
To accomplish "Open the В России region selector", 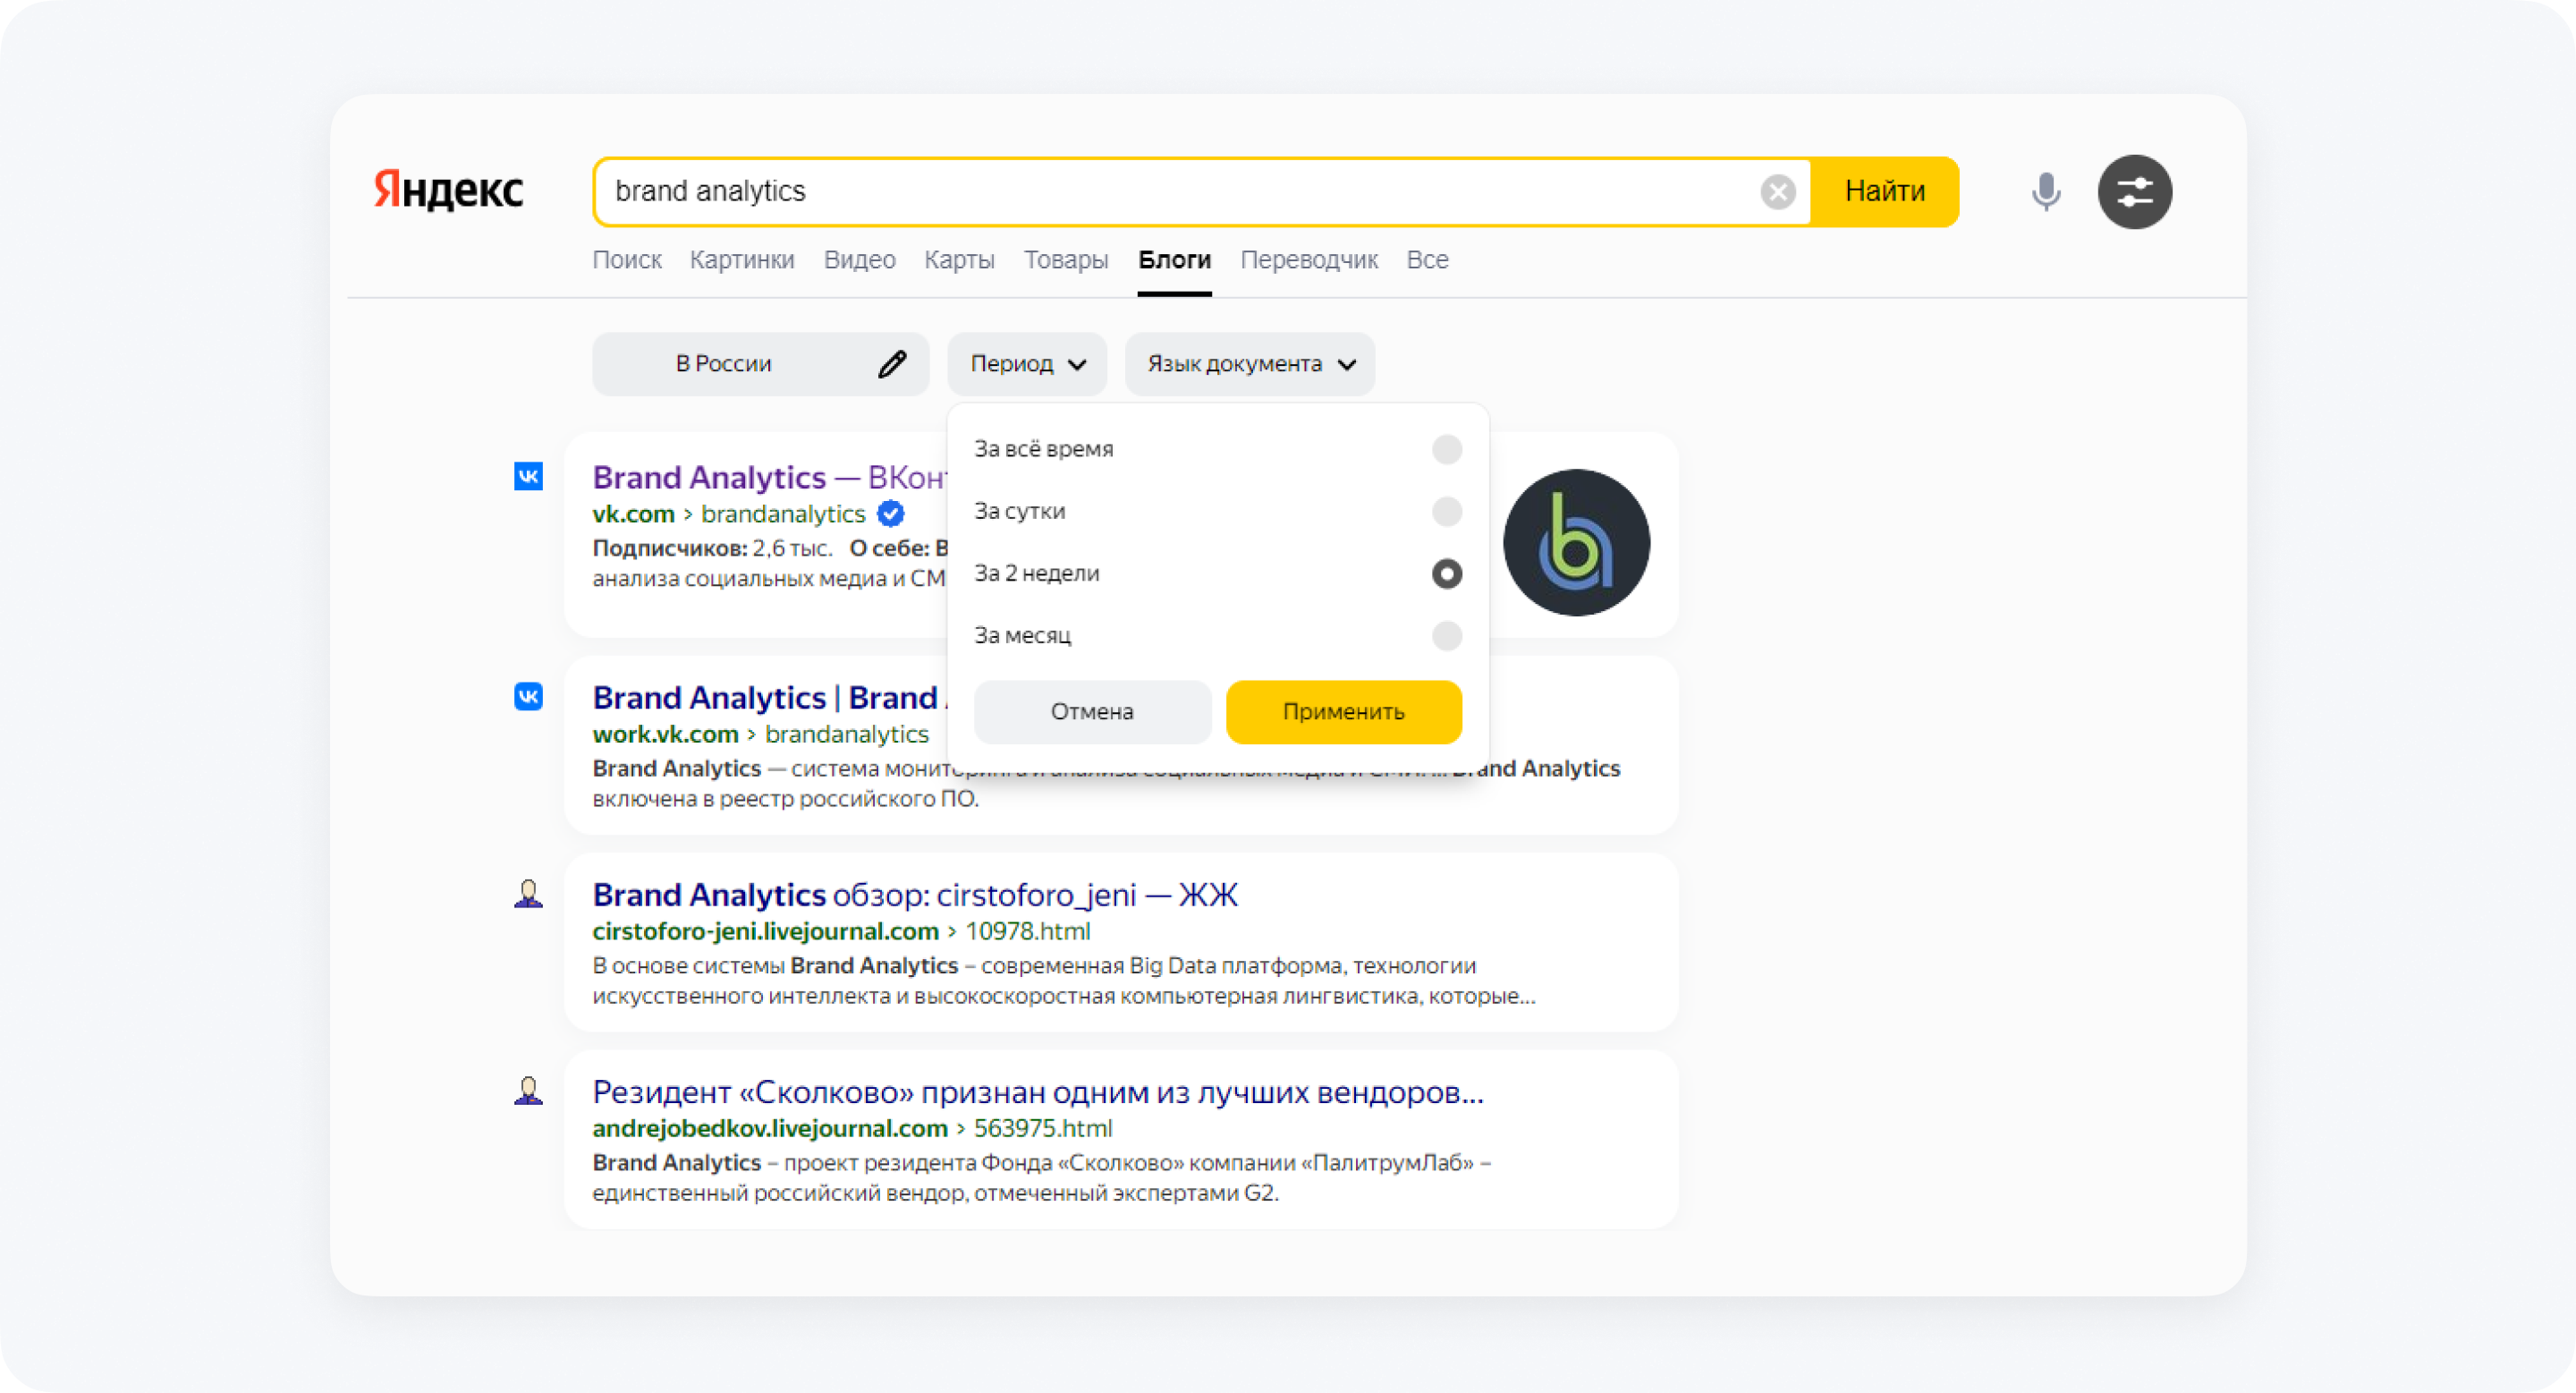I will tap(760, 364).
